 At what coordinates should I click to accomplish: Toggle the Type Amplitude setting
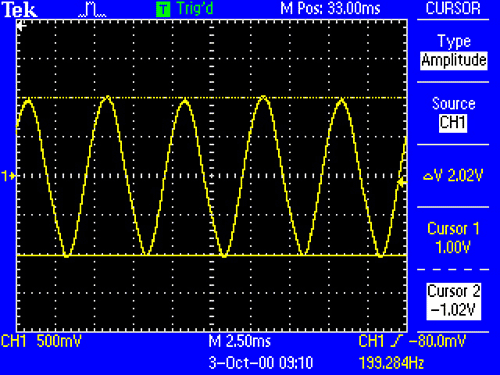(454, 52)
